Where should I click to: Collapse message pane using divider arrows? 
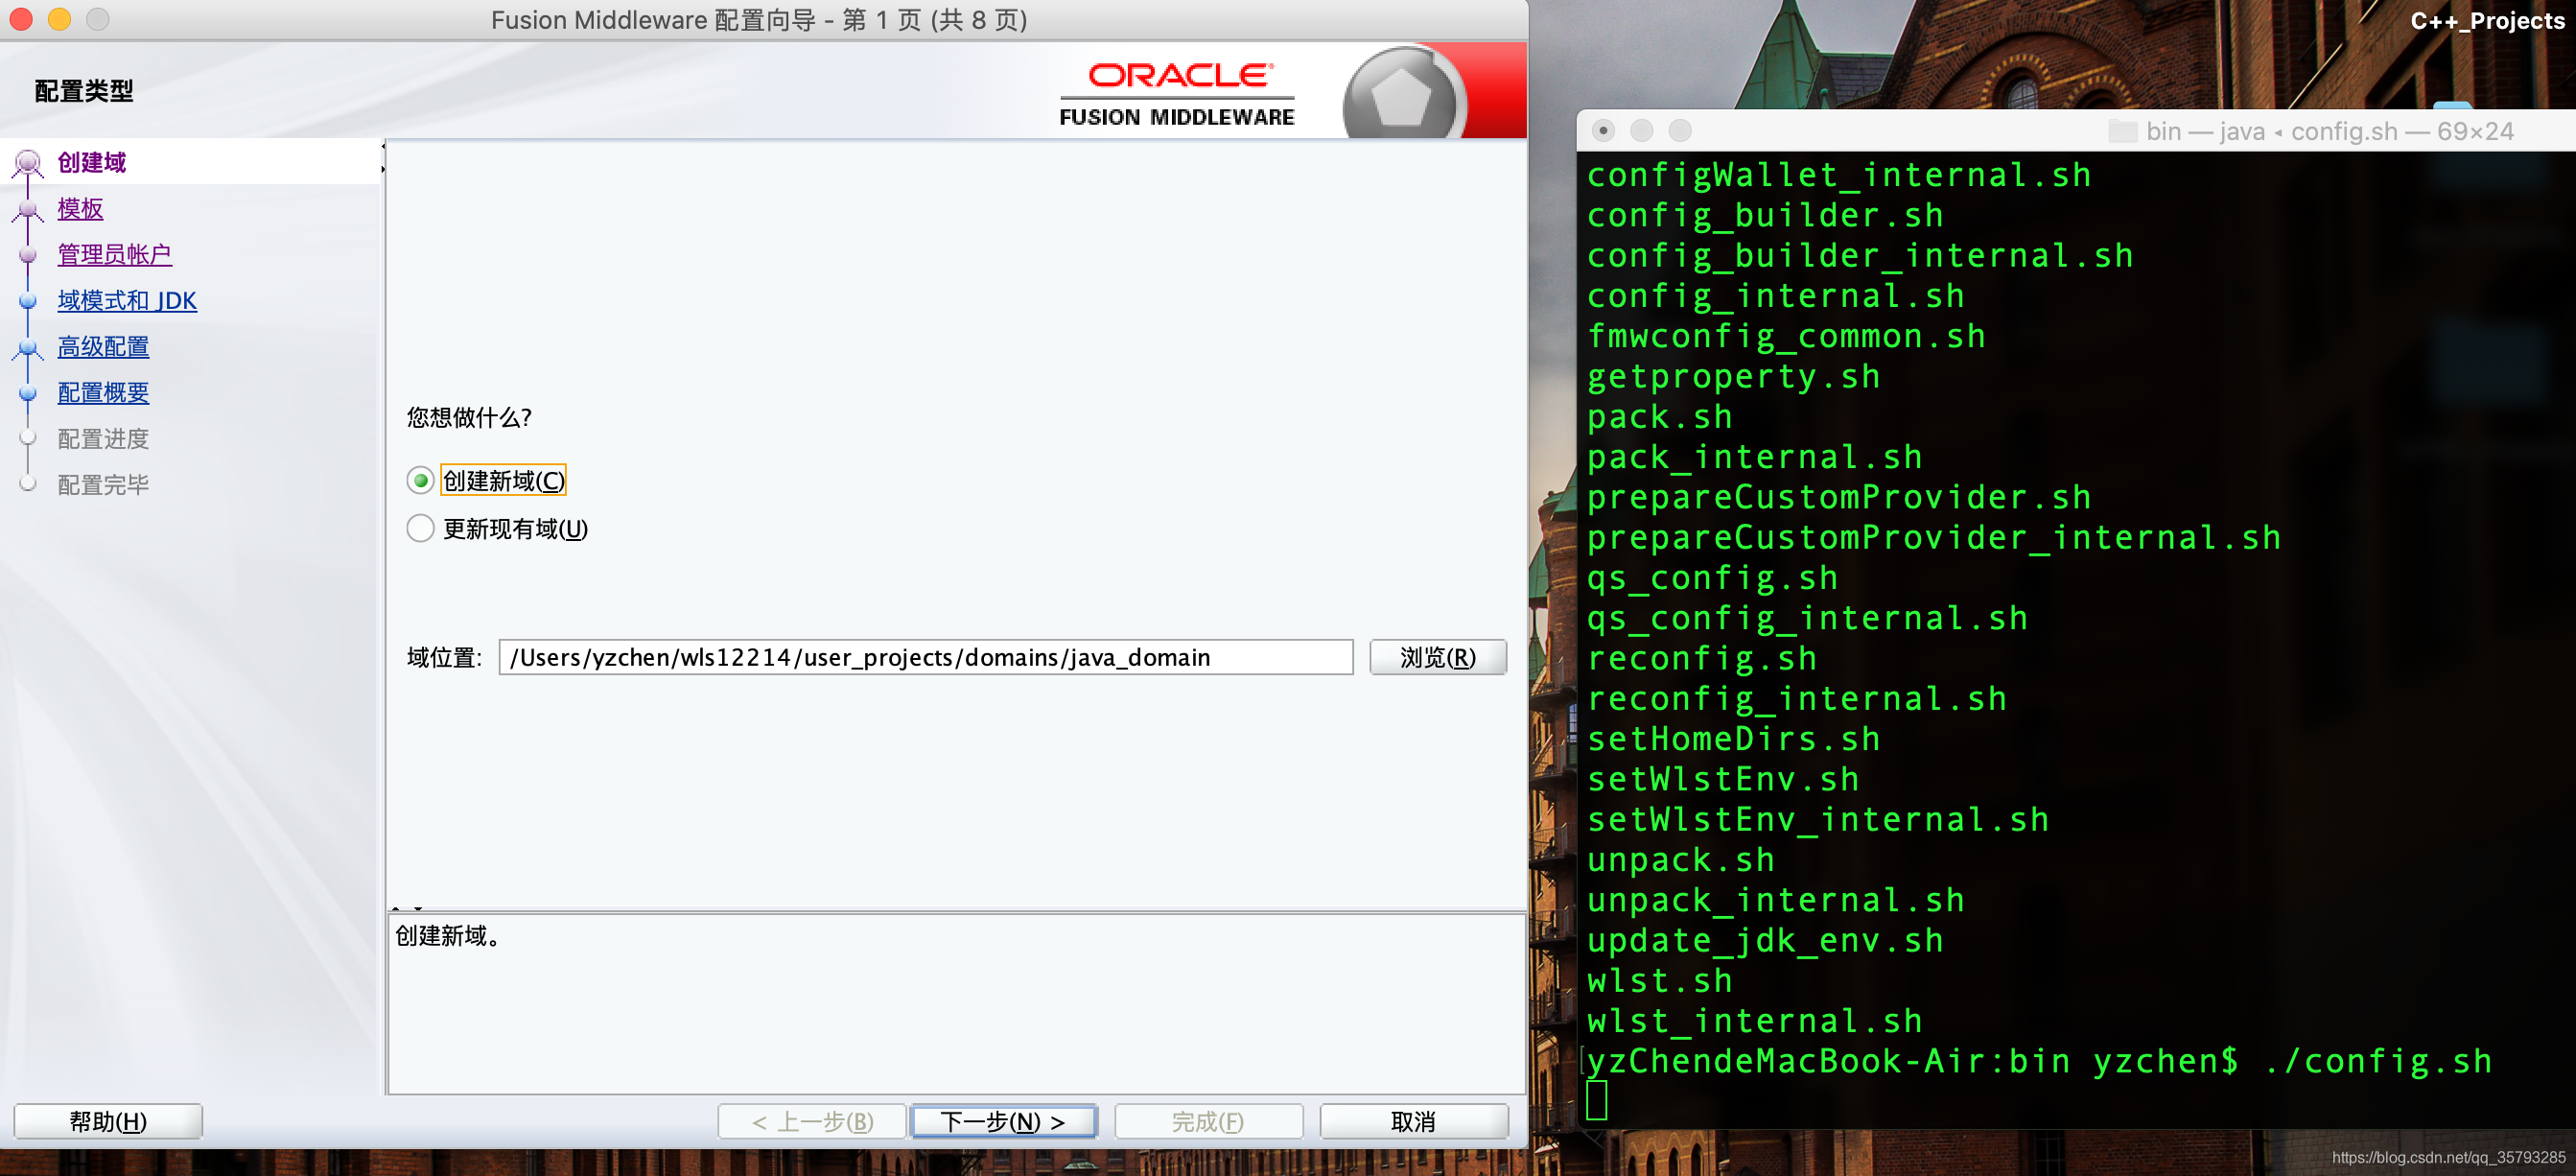point(418,908)
